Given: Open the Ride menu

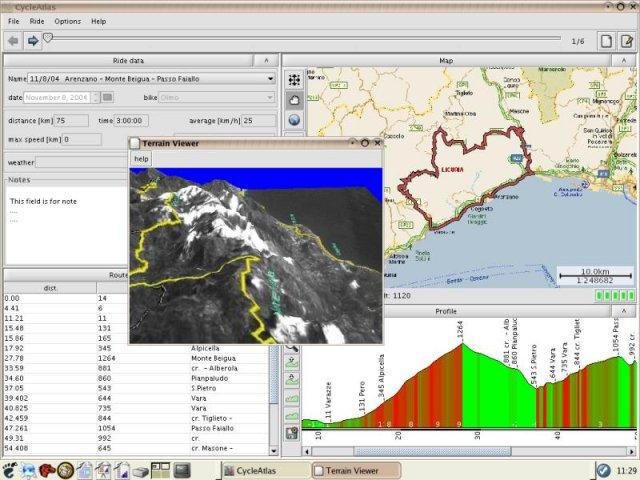Looking at the screenshot, I should (37, 21).
